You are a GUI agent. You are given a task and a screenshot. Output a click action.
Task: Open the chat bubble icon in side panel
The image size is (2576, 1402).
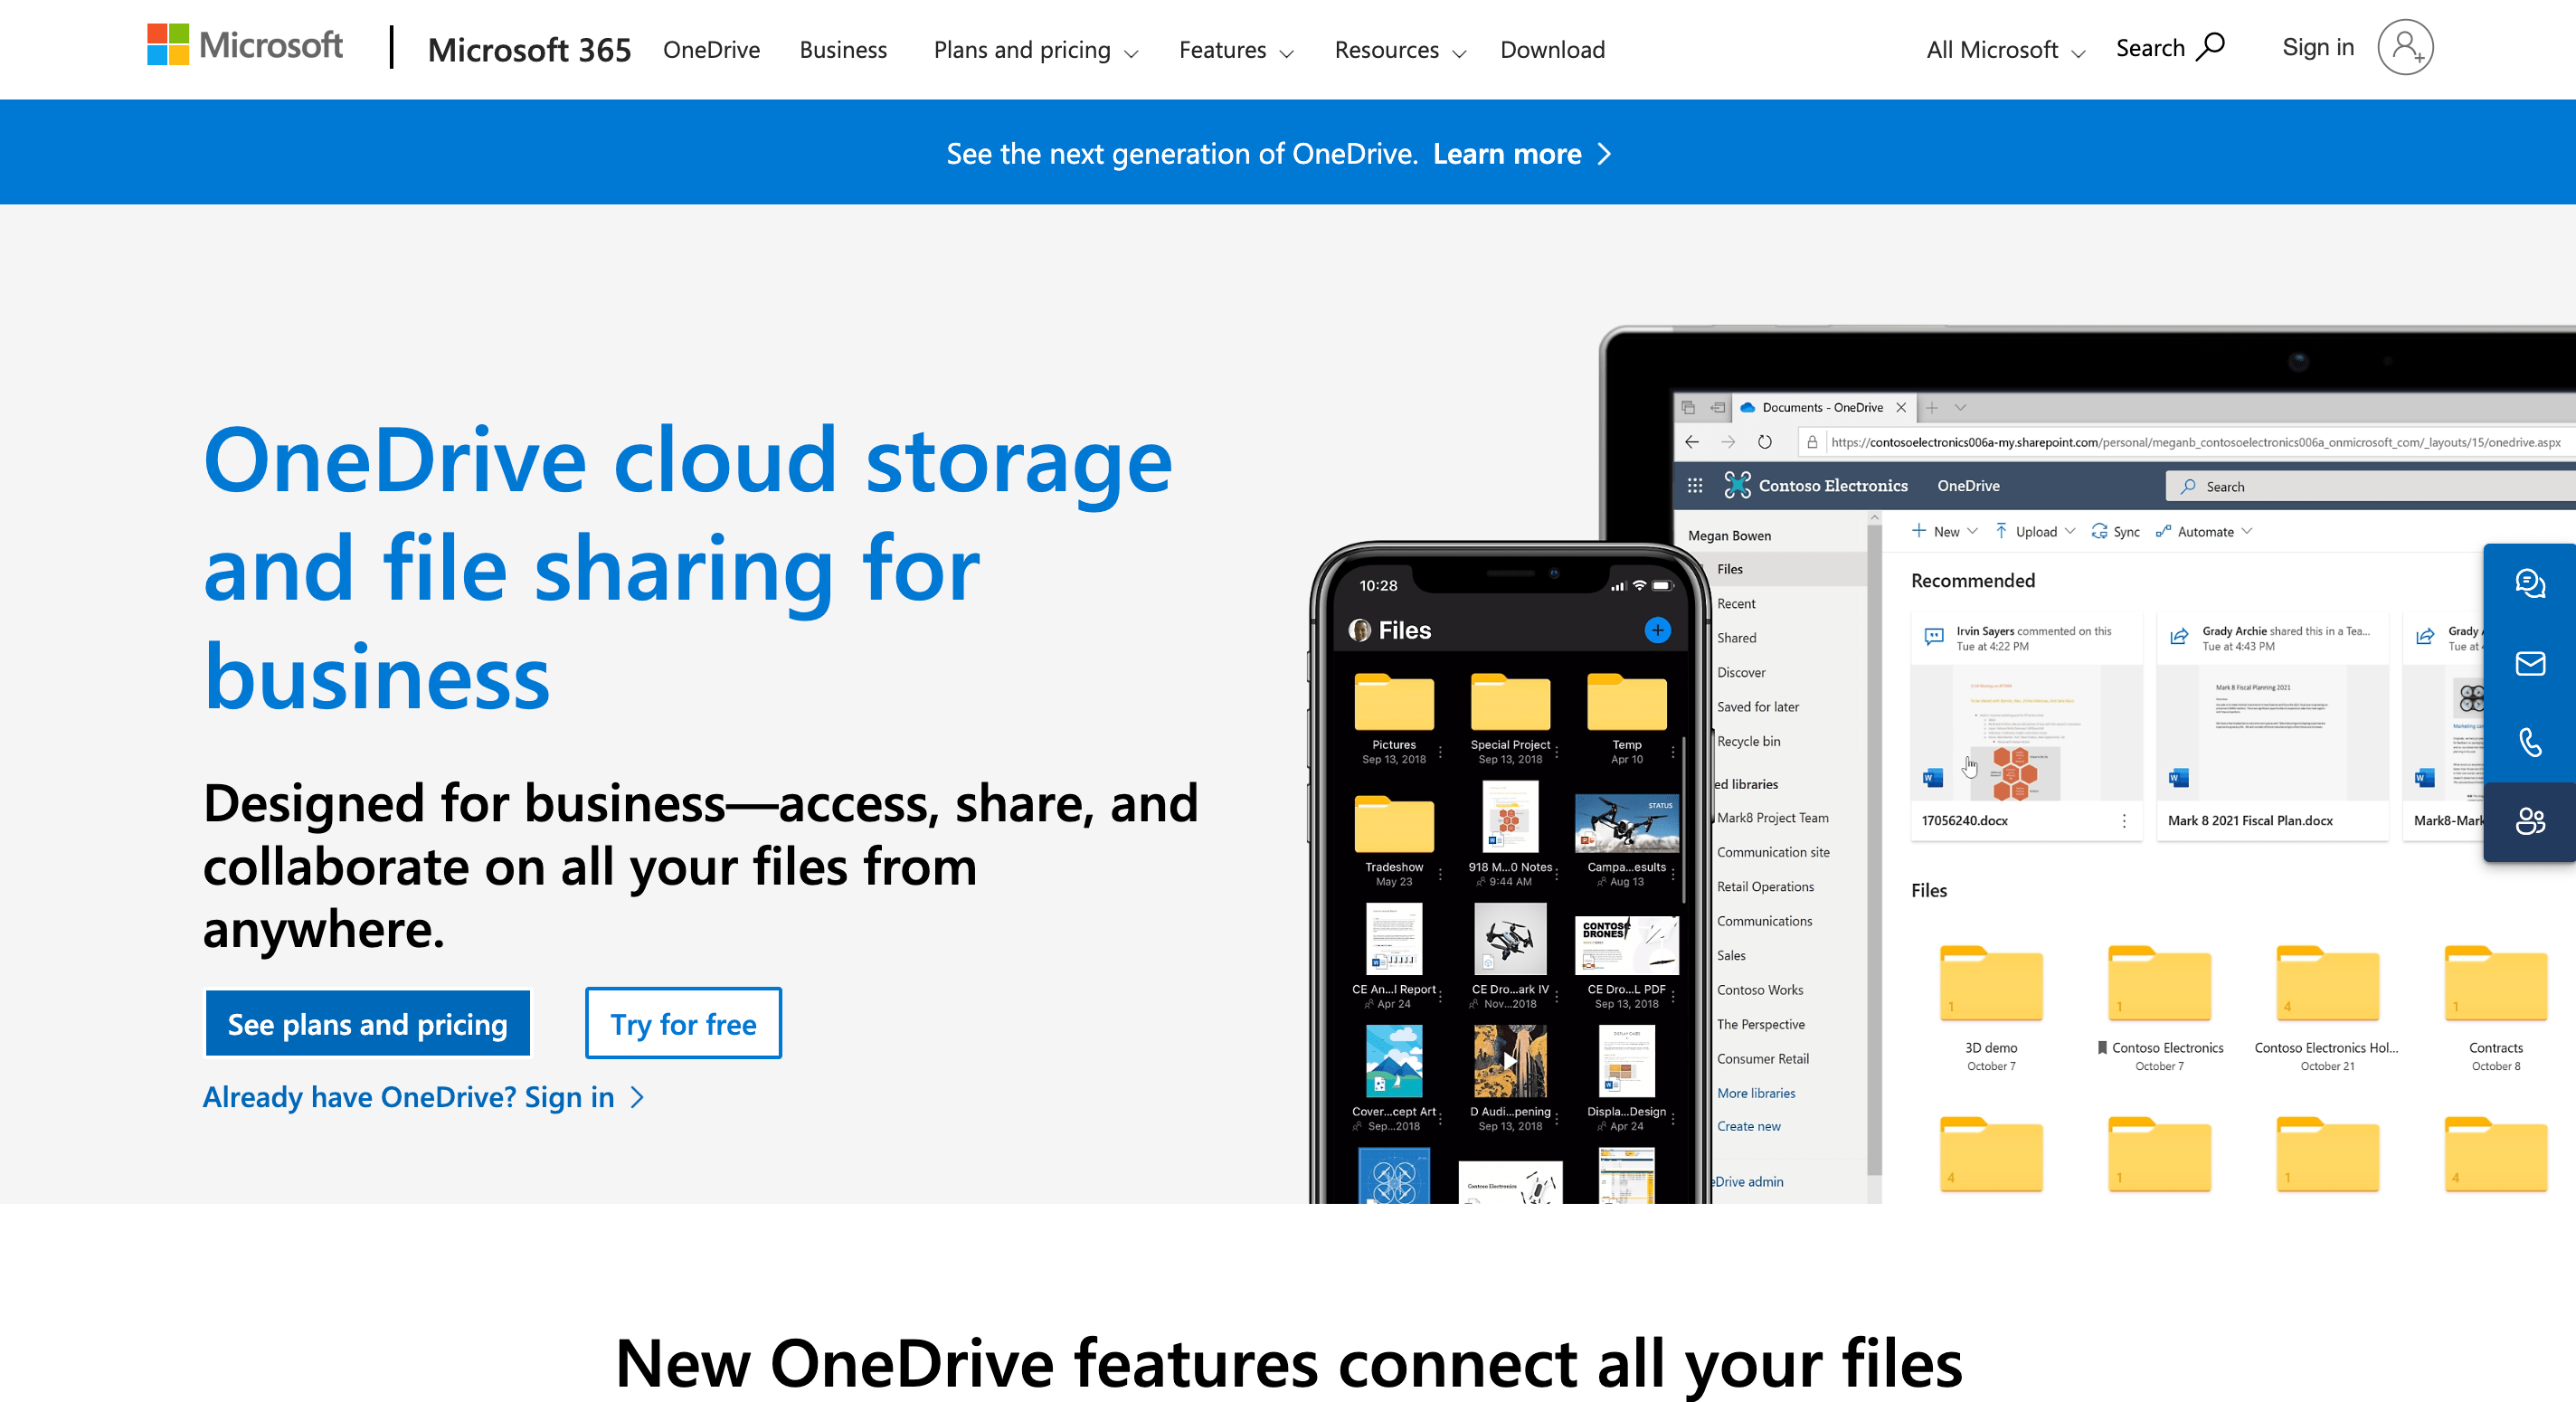[2530, 583]
